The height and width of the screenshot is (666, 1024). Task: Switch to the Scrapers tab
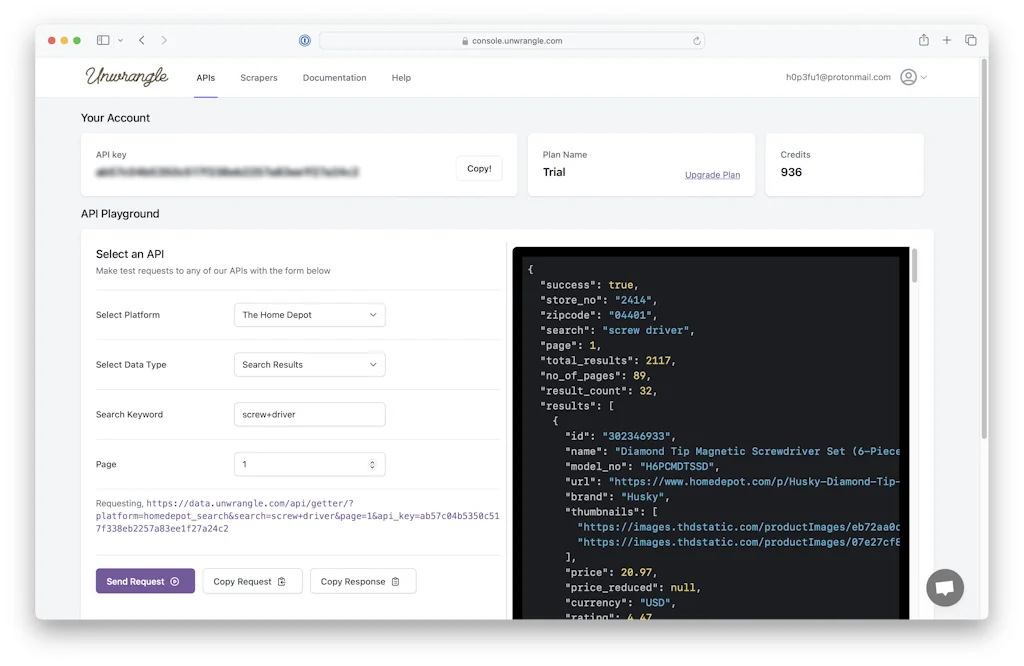[x=258, y=78]
